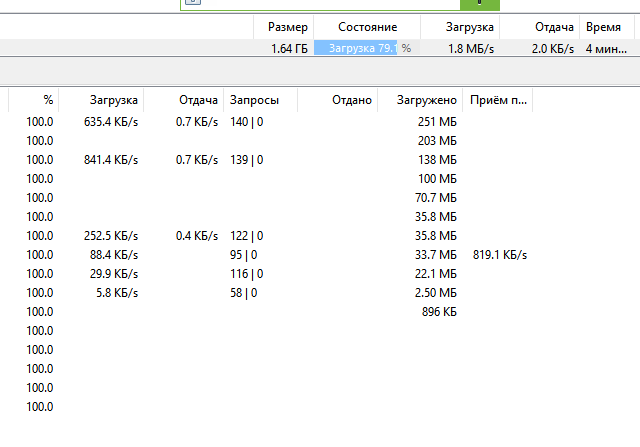Screen dimensions: 640x447
Task: Select peer downloading at 635.4 КБ/s
Action: click(x=111, y=122)
